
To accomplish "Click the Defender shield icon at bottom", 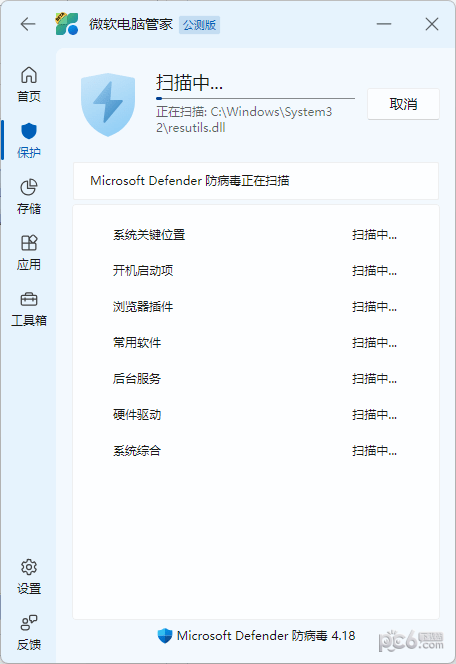I will (165, 636).
